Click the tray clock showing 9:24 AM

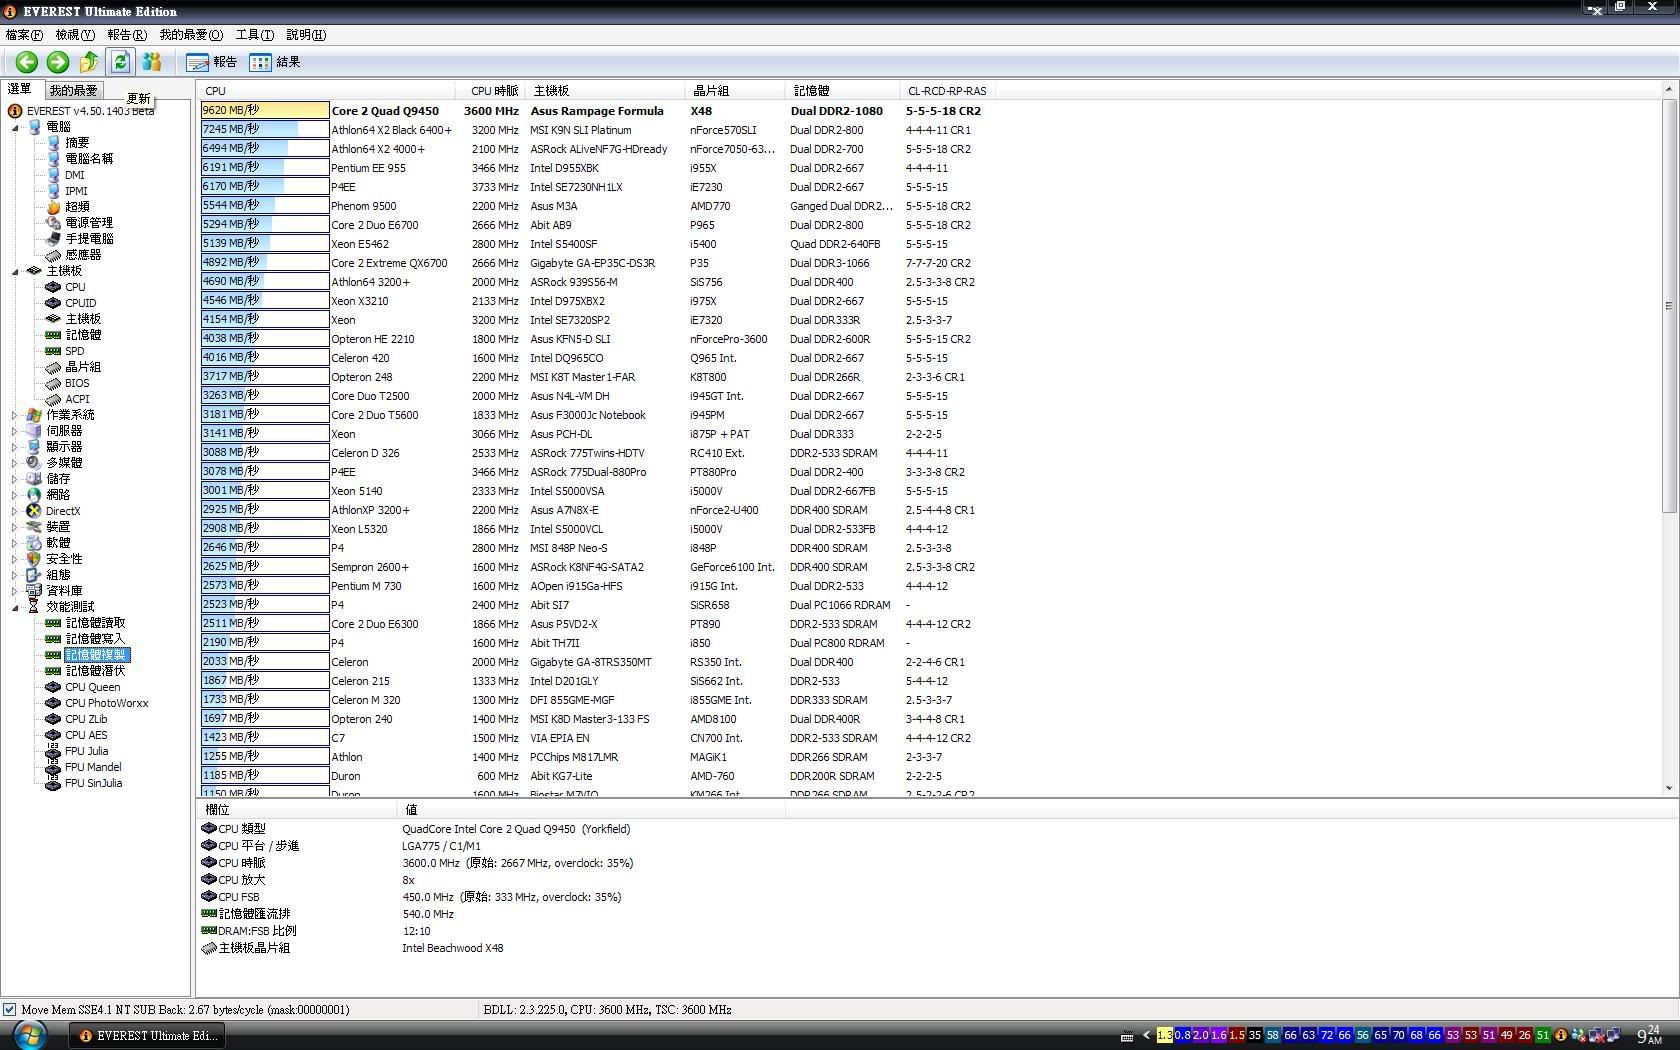pyautogui.click(x=1648, y=1035)
